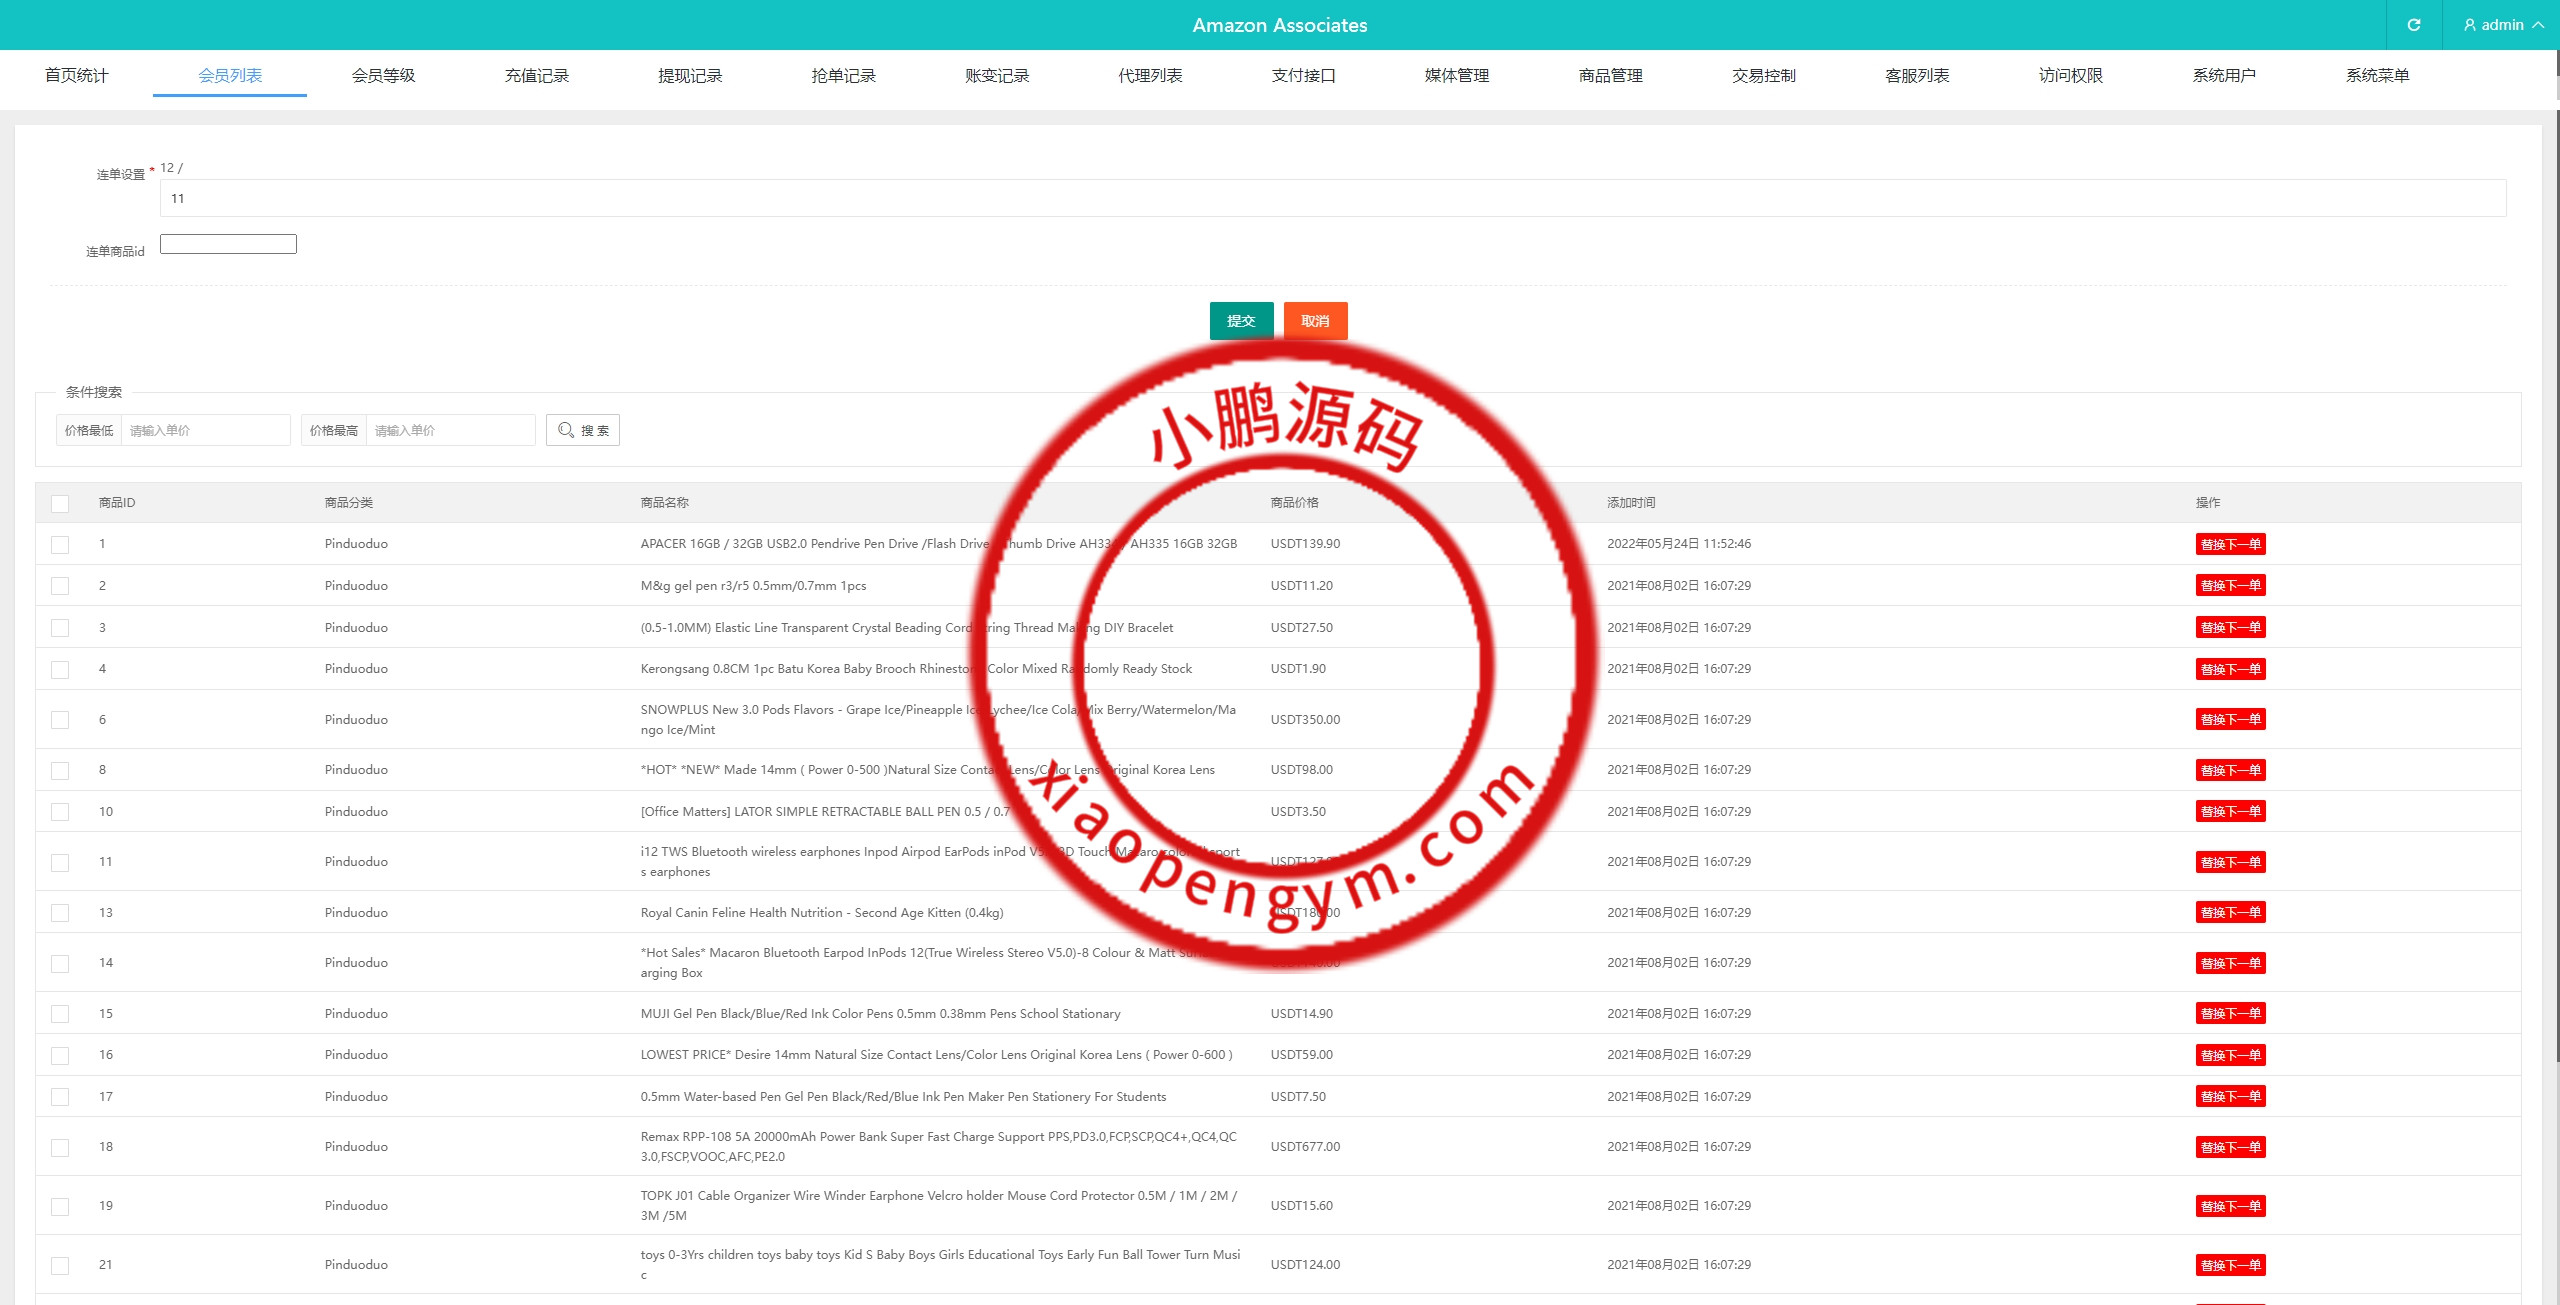Click 替换下一单 for LATOR ball pen row
The width and height of the screenshot is (2560, 1305).
2230,811
